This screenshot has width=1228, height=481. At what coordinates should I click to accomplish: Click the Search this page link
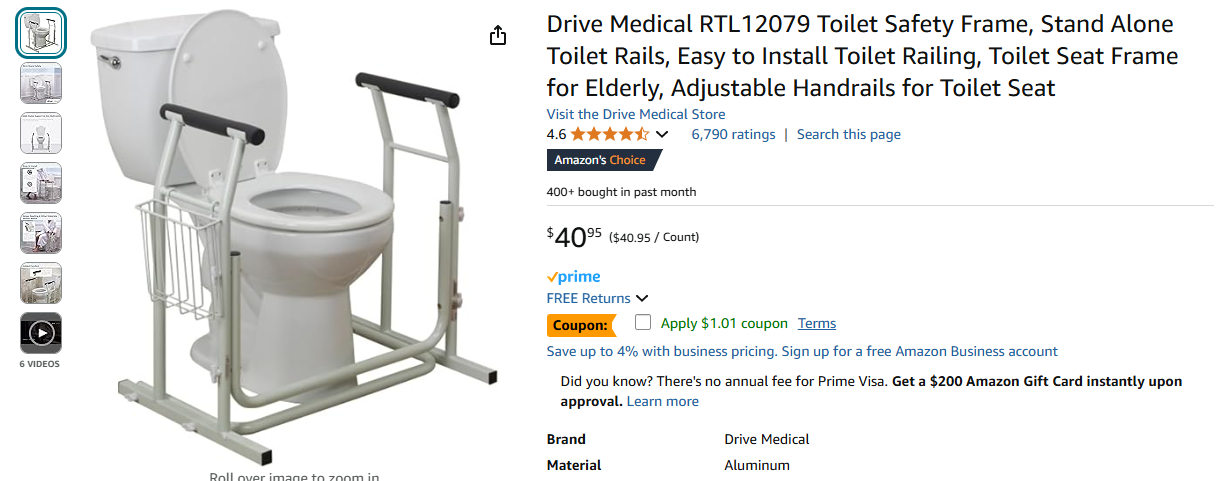(848, 134)
